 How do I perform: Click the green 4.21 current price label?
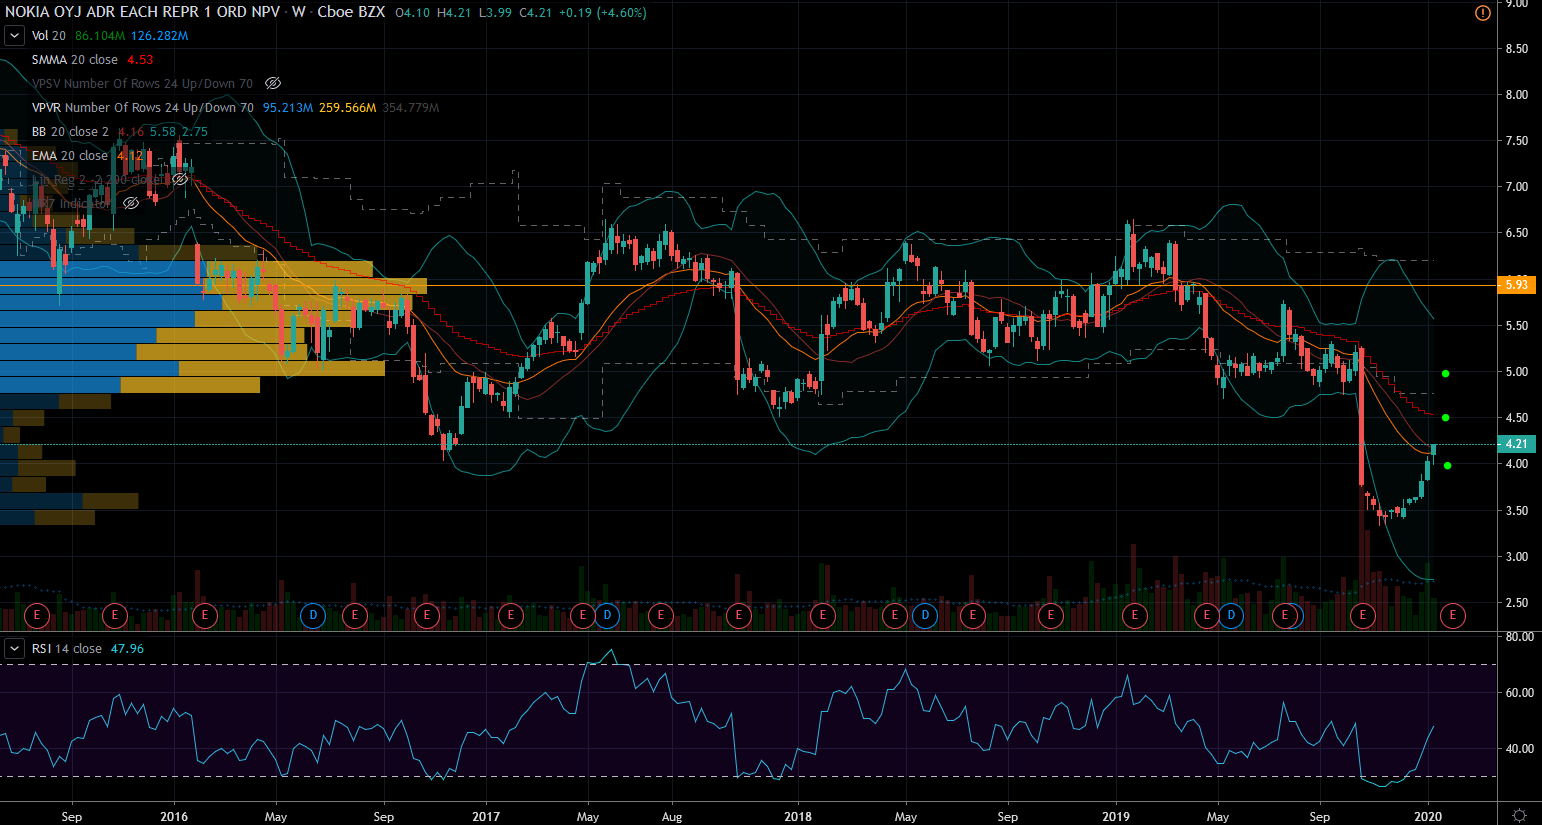[1516, 444]
